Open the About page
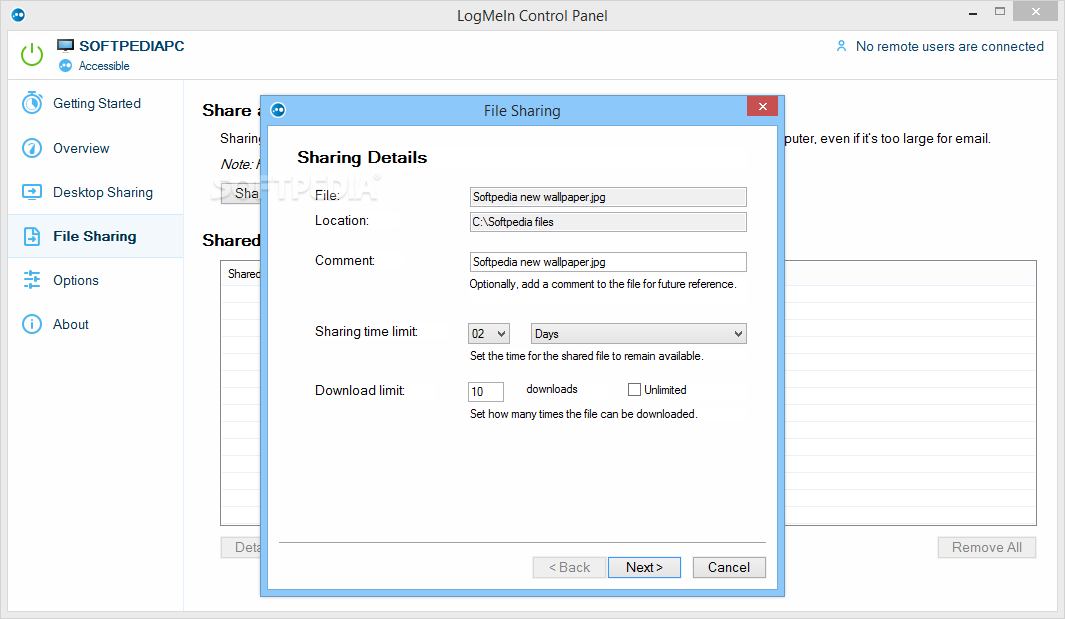Screen dimensions: 1065x619 click(96, 324)
